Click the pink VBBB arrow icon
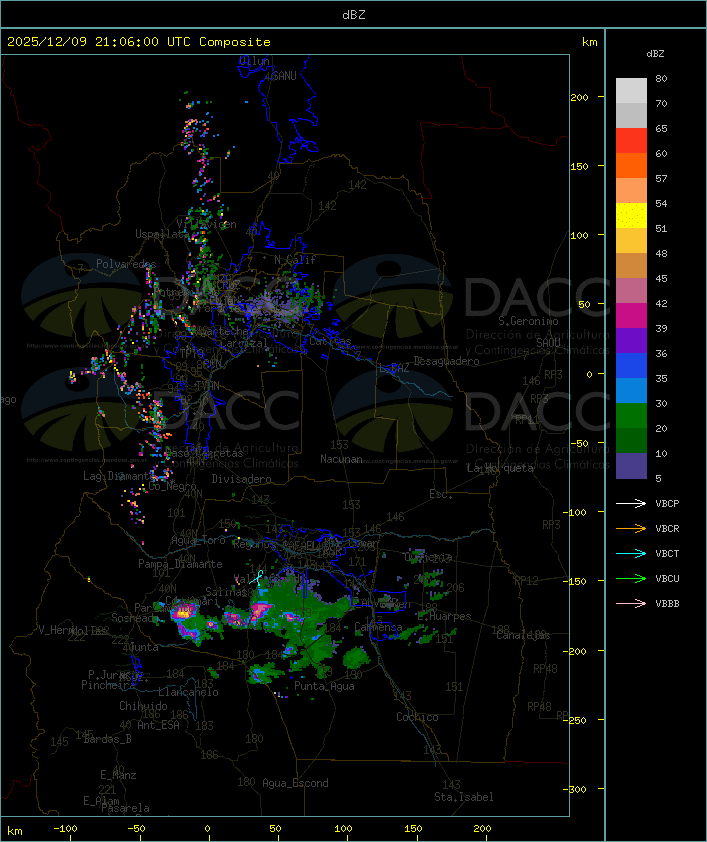The height and width of the screenshot is (842, 707). point(631,603)
